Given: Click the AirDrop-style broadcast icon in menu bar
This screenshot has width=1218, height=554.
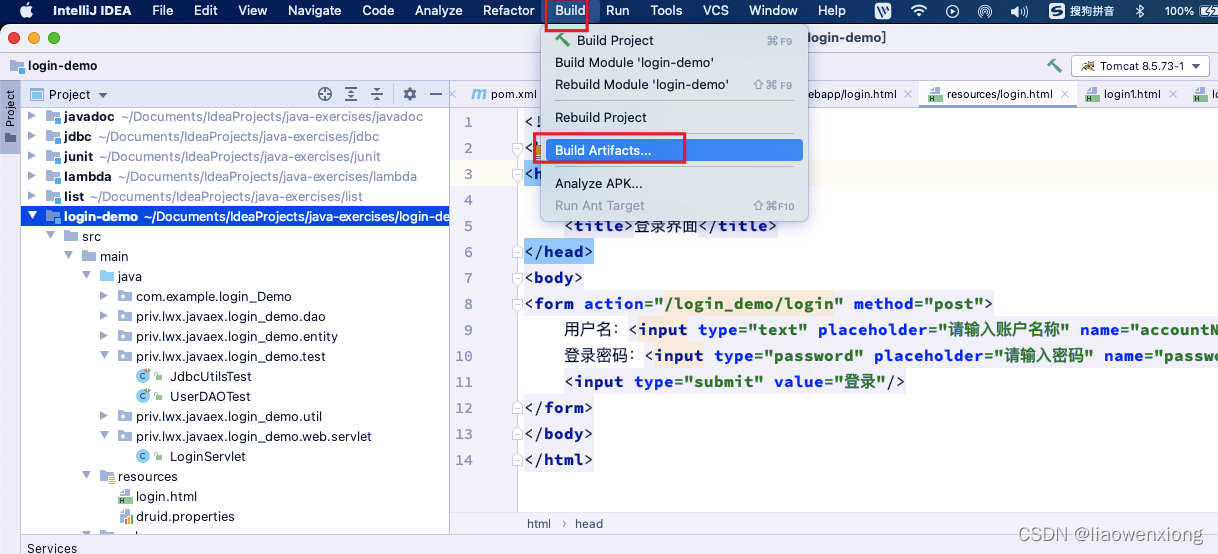Looking at the screenshot, I should [x=985, y=11].
